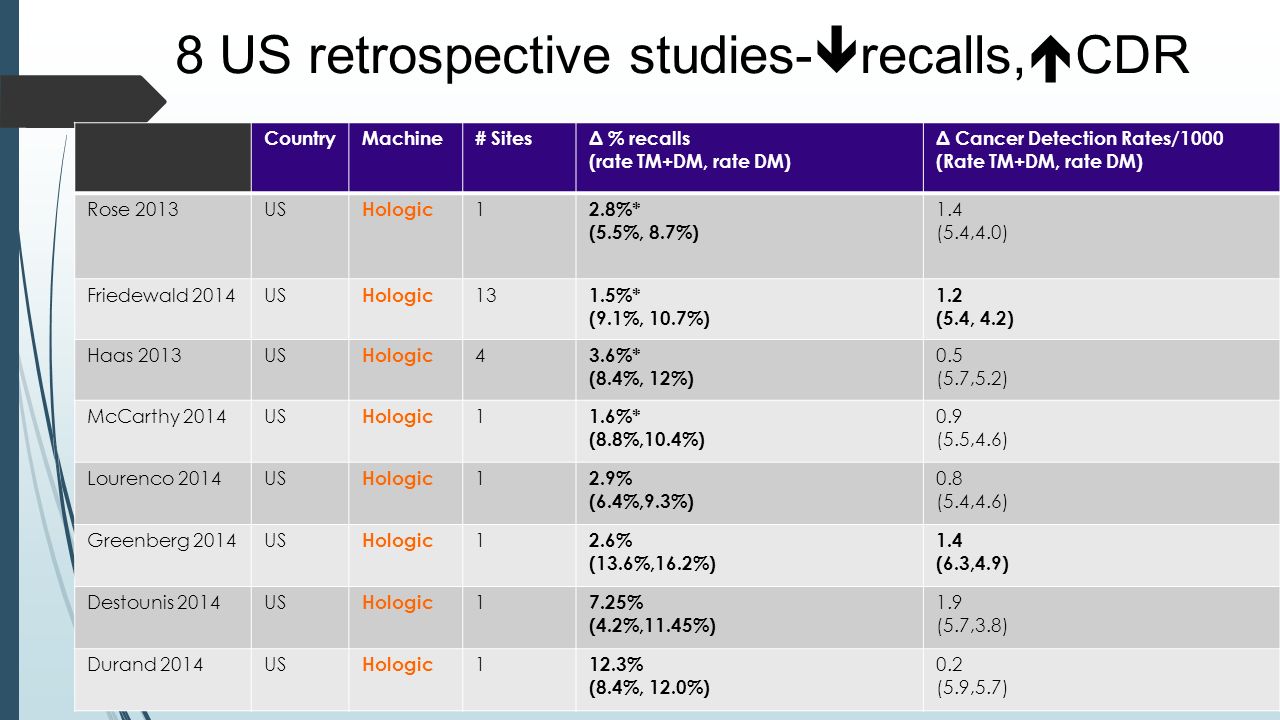Viewport: 1280px width, 720px height.
Task: Click the 'Δ % recalls' column header
Action: [749, 157]
